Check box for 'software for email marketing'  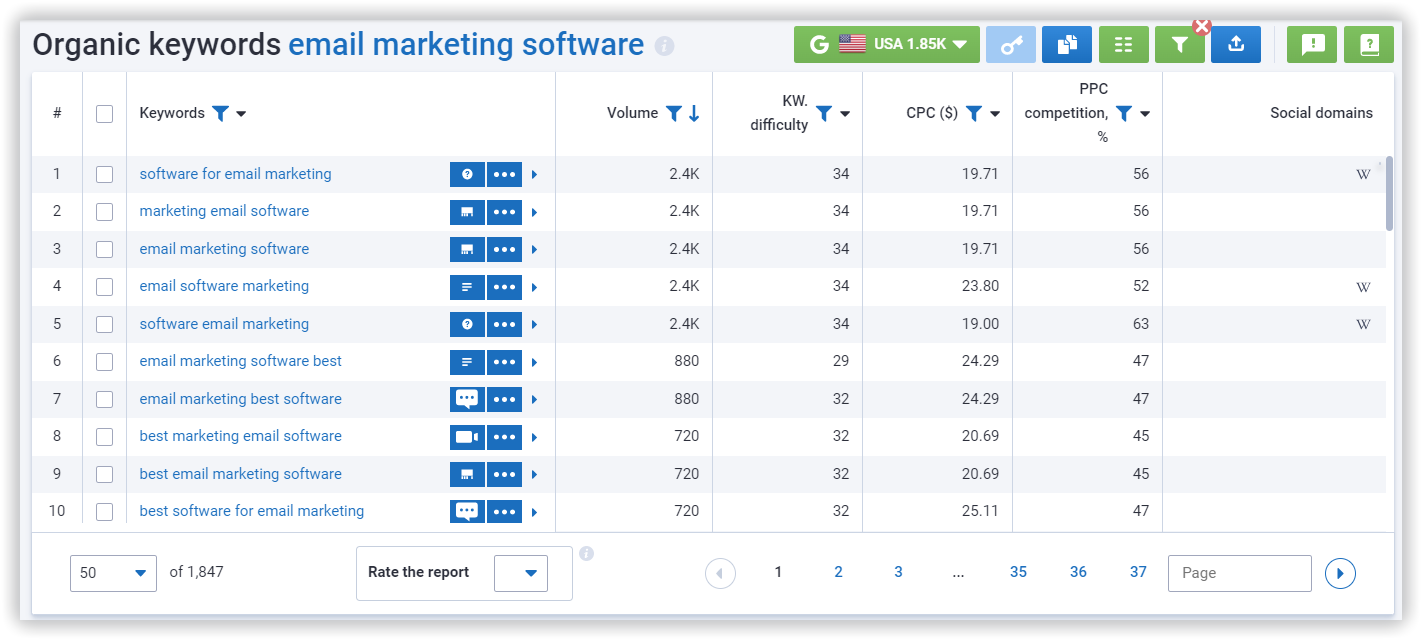click(104, 174)
